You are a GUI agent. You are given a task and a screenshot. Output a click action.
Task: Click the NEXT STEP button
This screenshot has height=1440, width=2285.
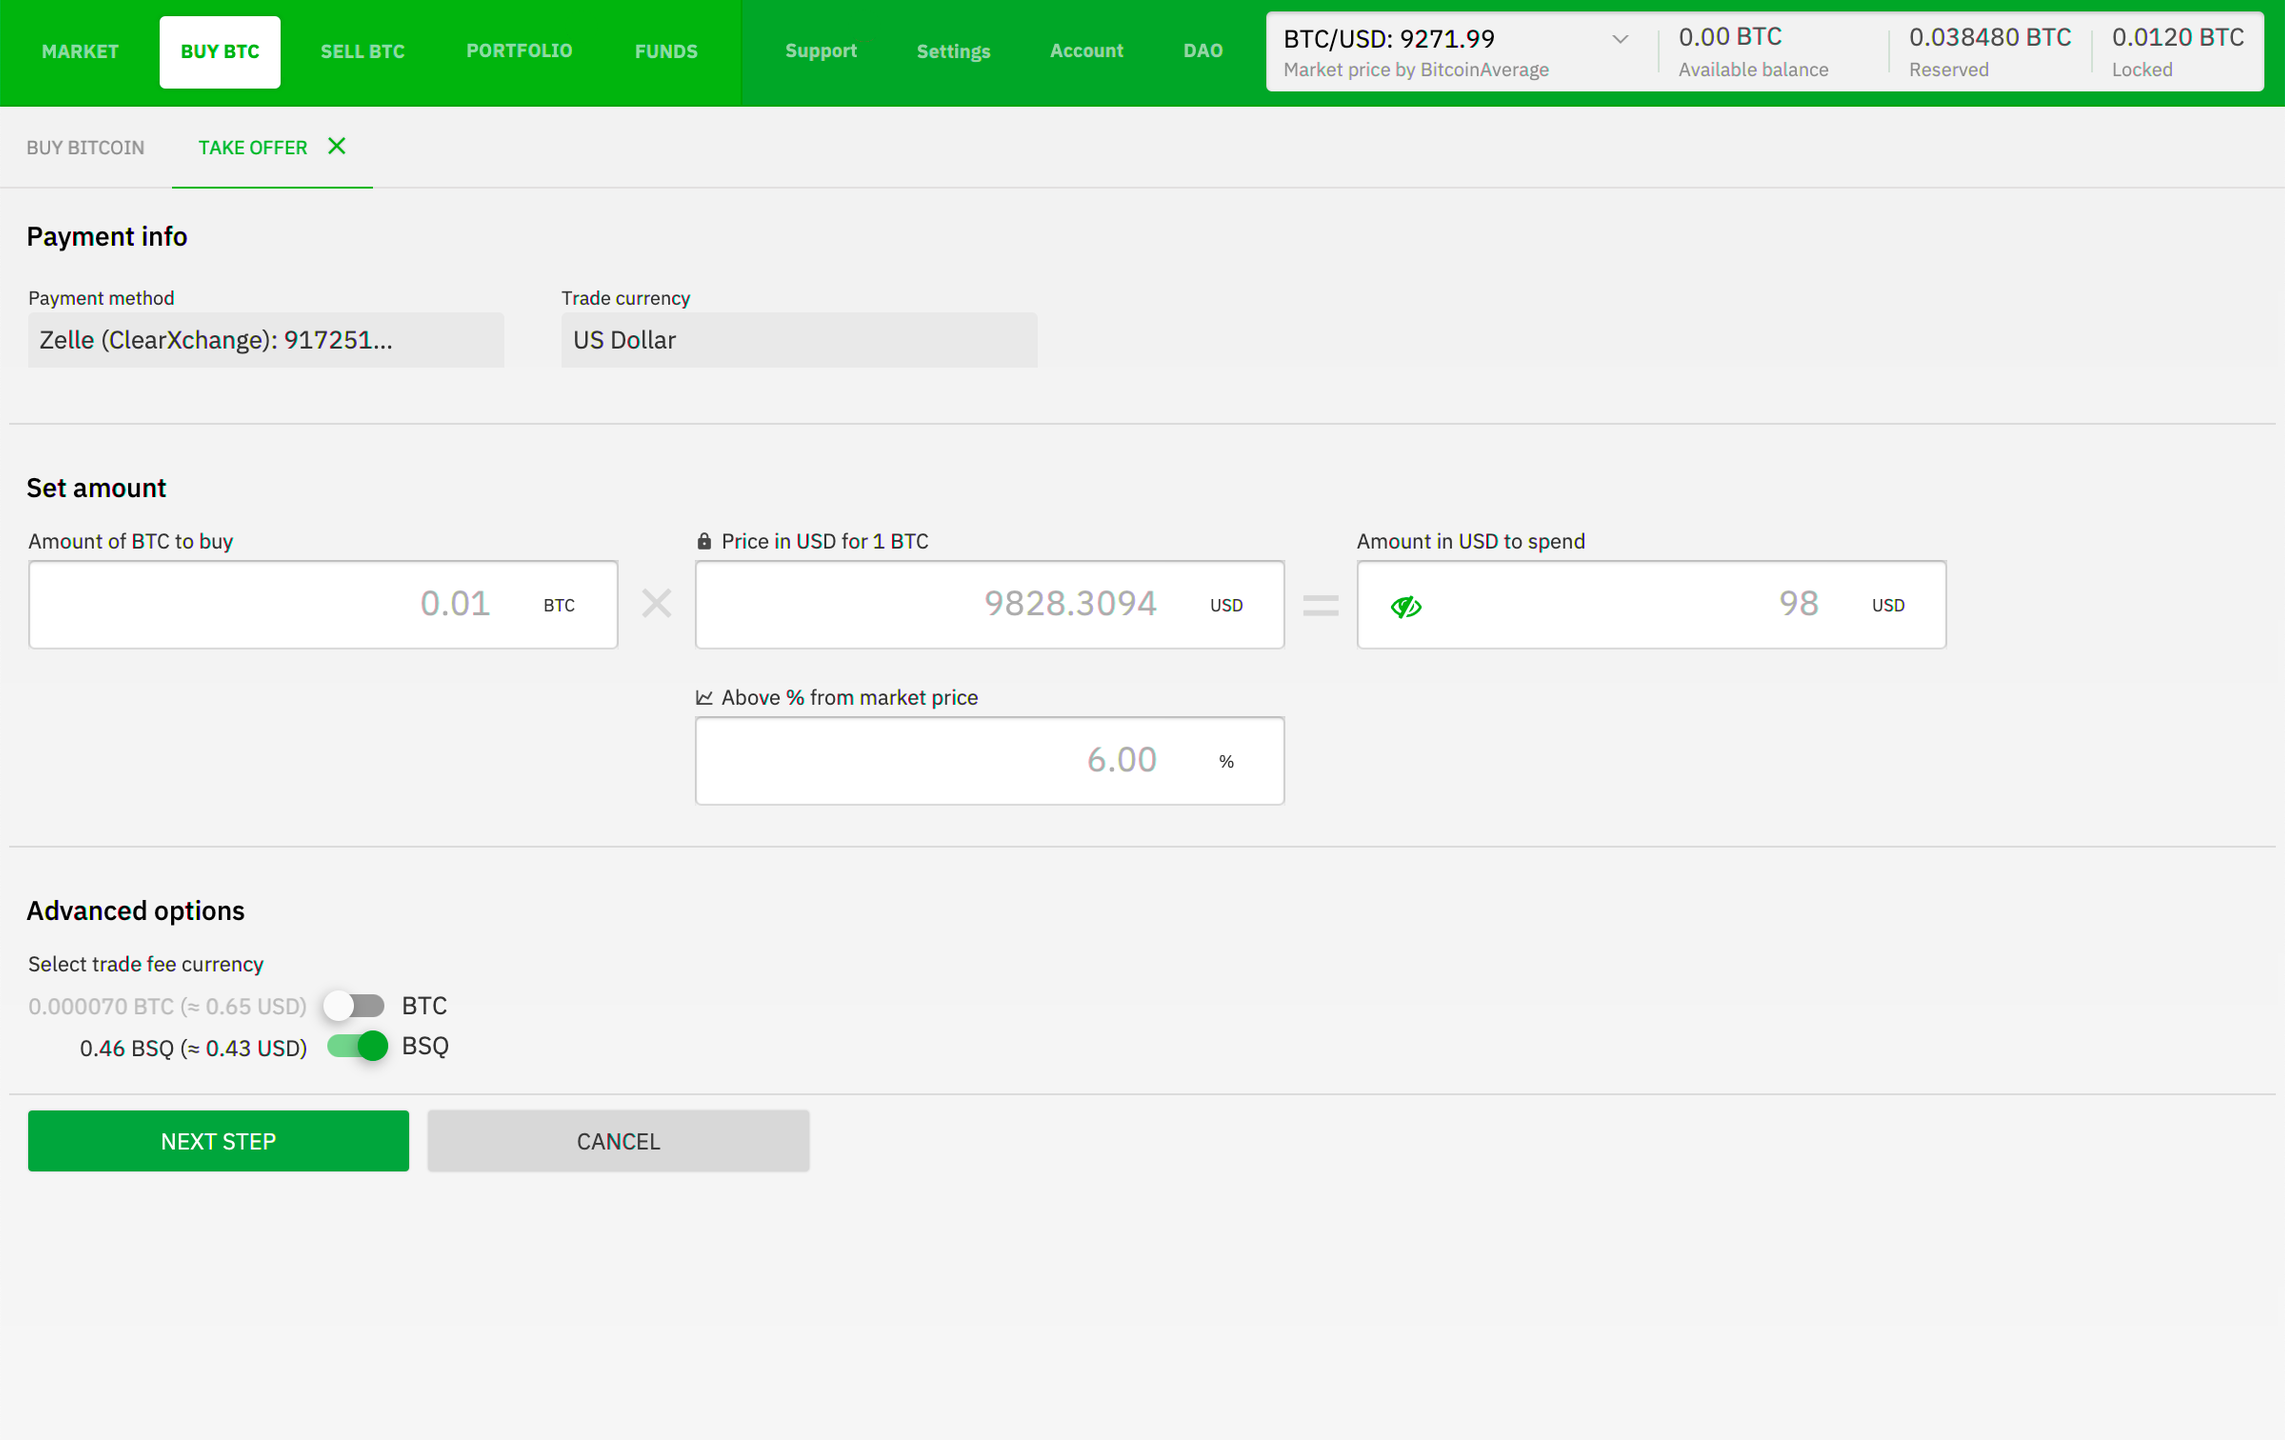[x=218, y=1141]
